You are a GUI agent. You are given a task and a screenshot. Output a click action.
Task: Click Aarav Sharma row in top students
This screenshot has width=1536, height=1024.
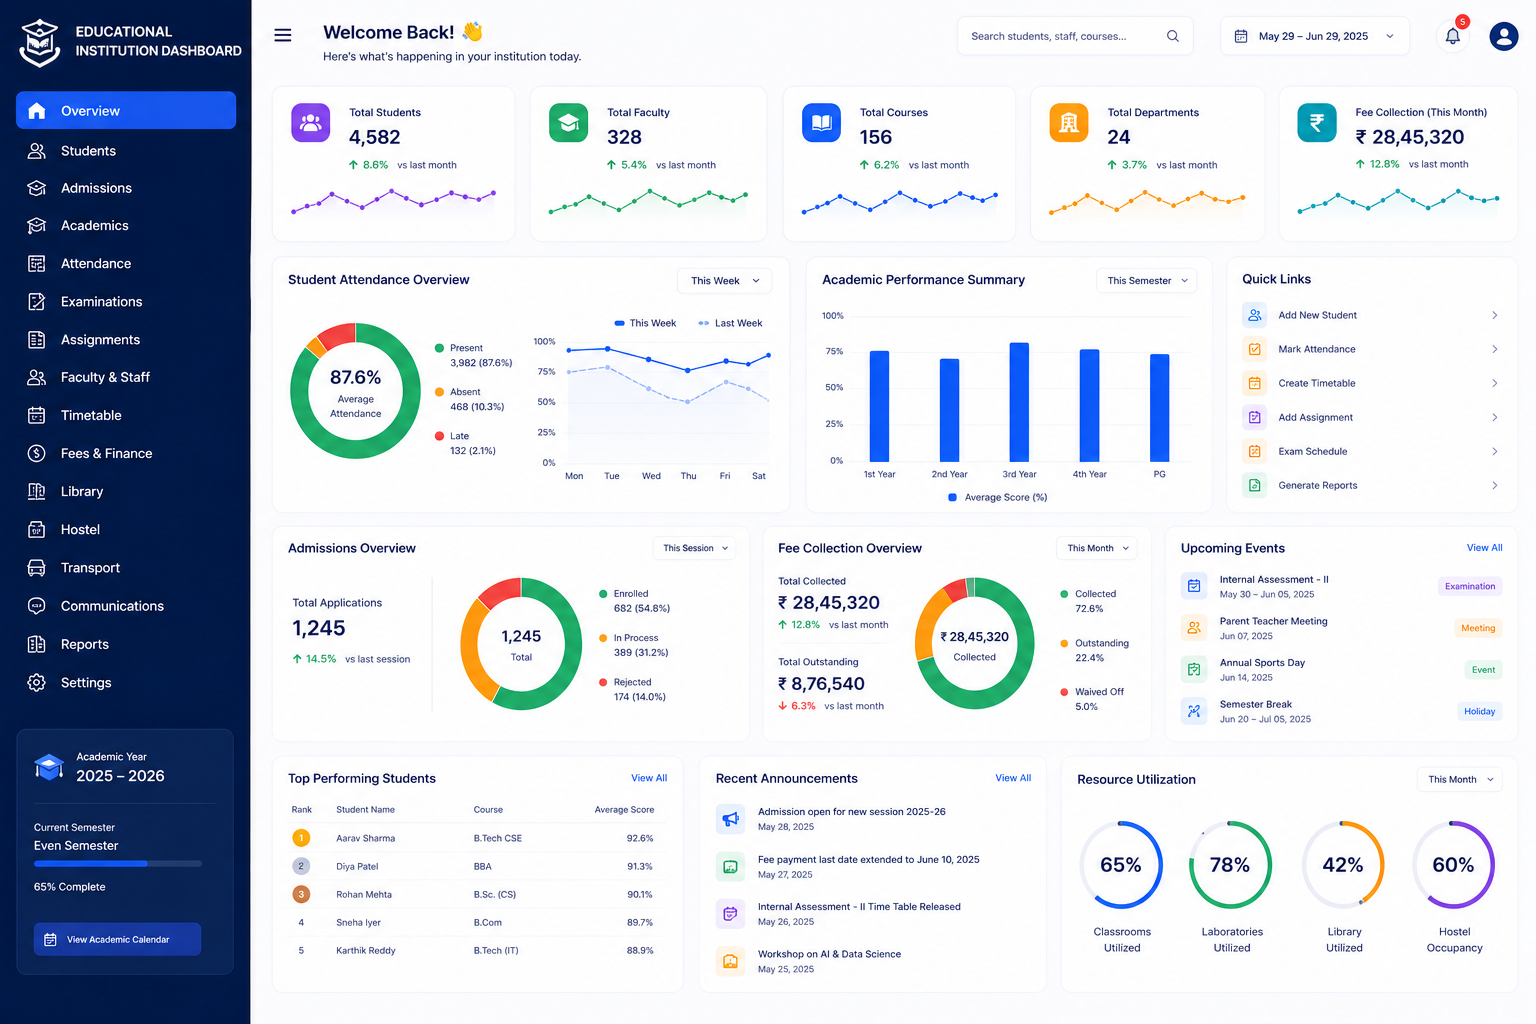coord(473,838)
